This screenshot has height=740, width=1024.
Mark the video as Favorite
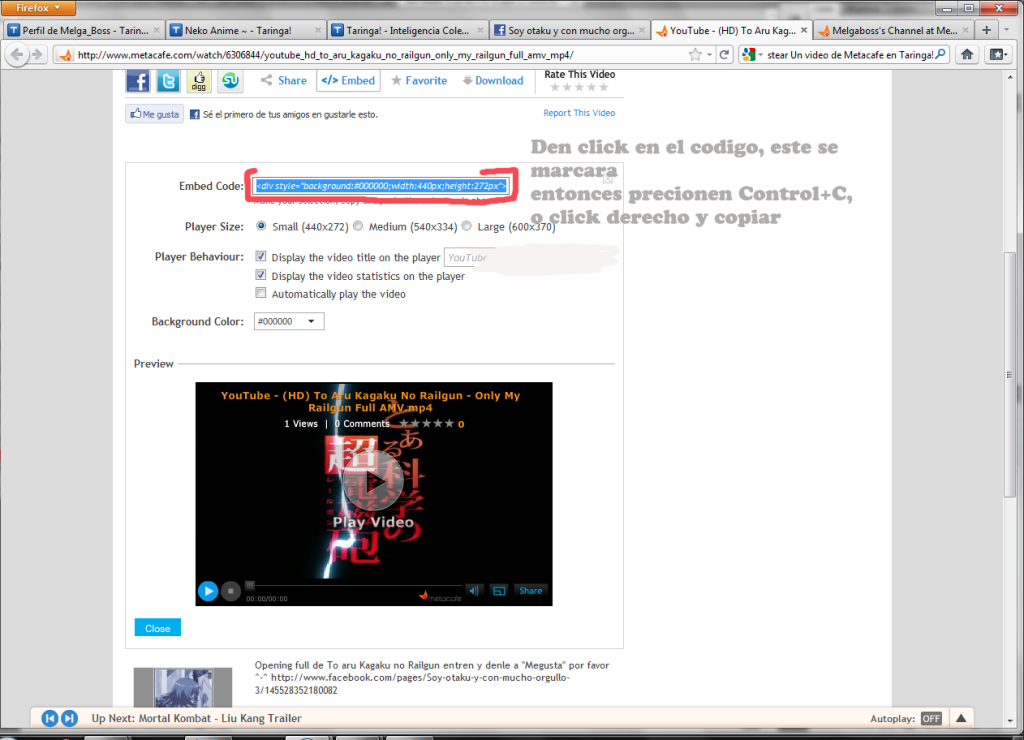tap(419, 80)
